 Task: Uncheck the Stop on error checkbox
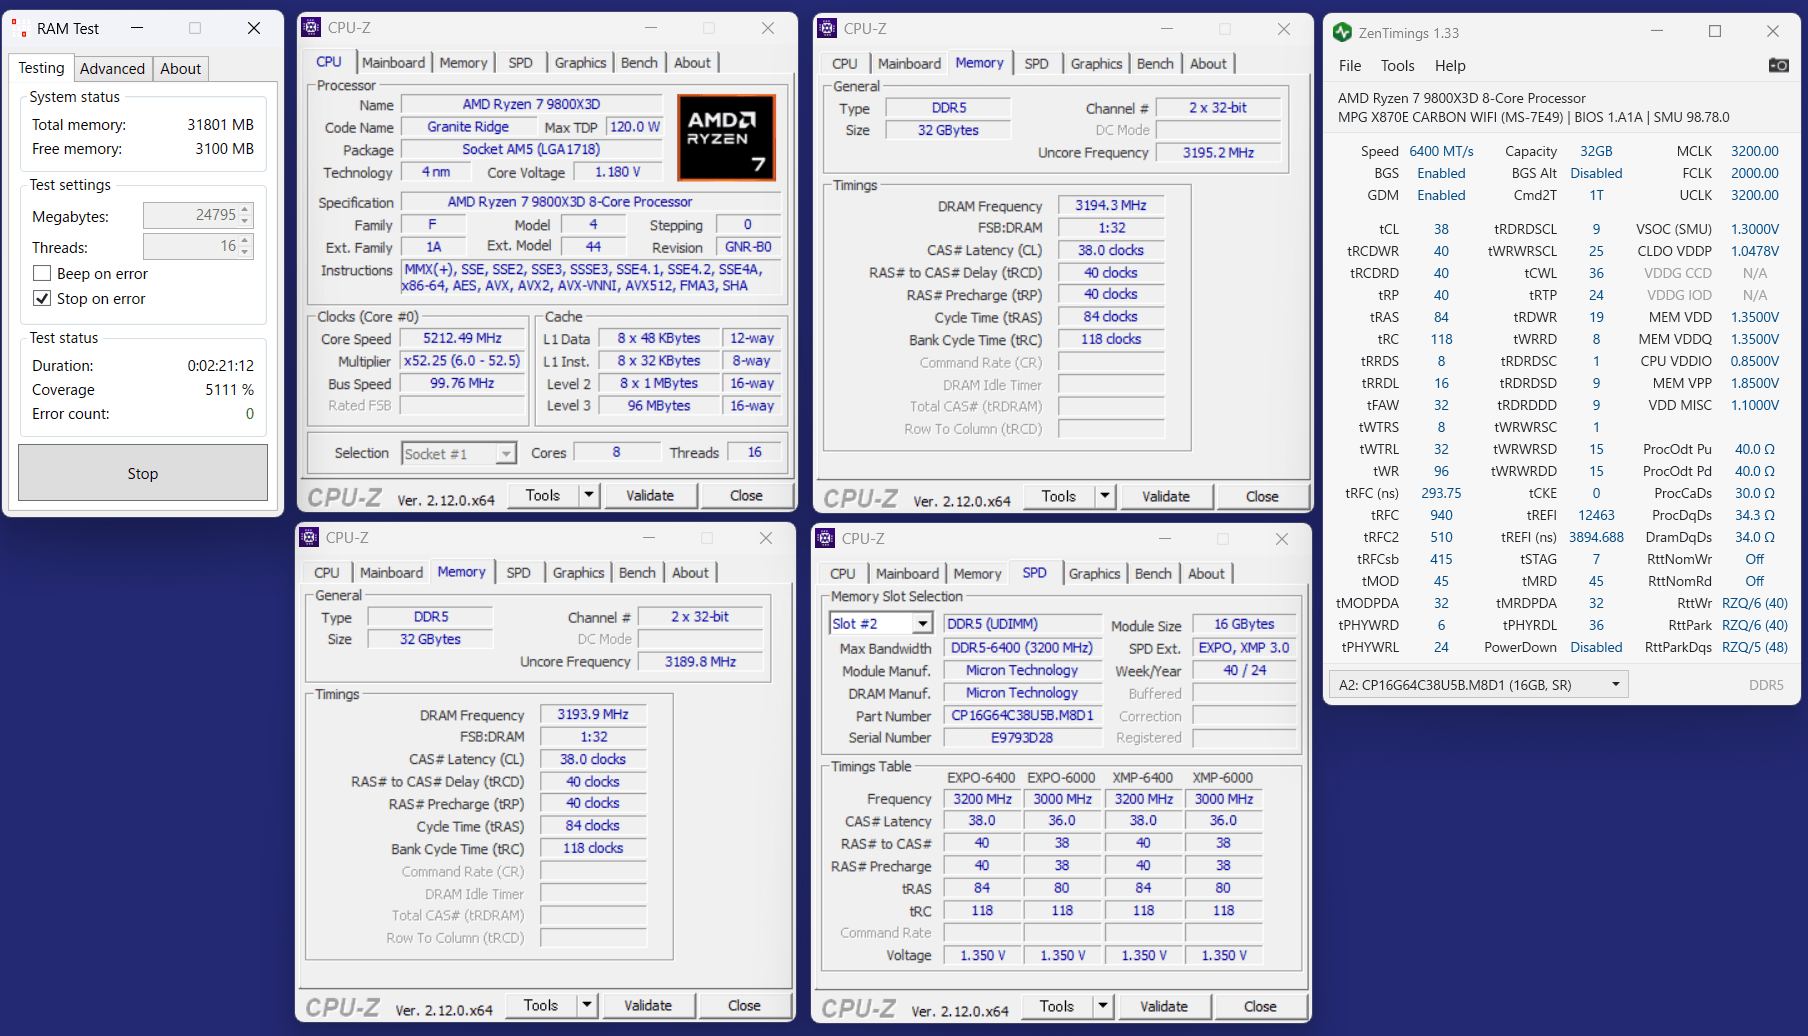(x=42, y=299)
